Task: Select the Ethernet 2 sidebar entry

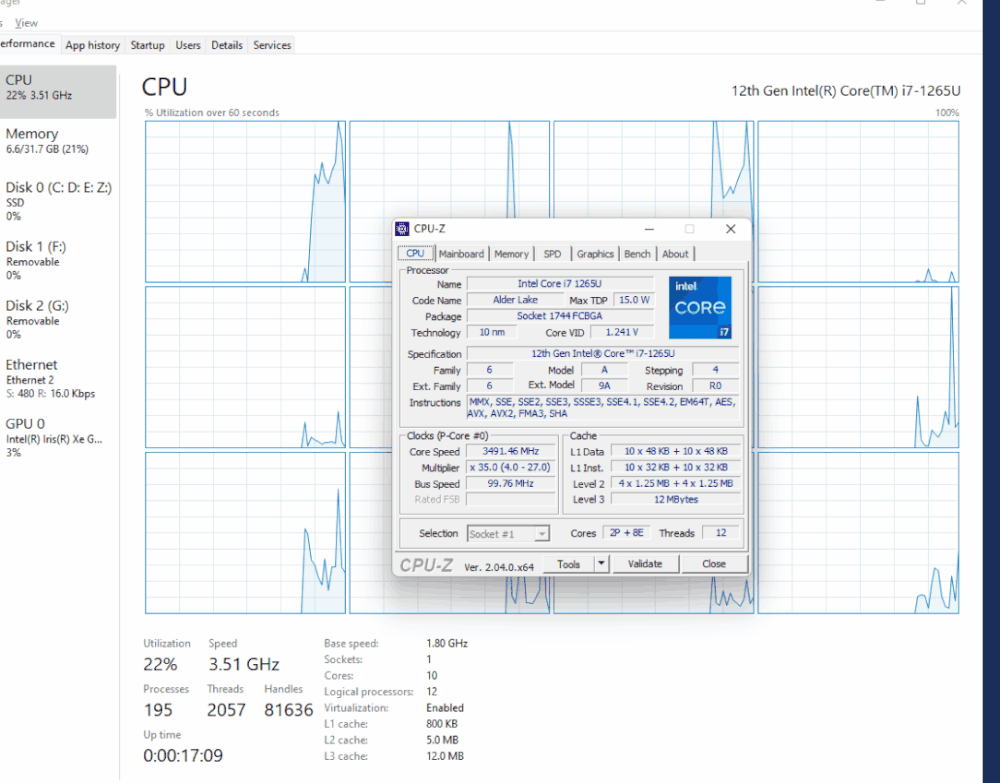Action: (x=58, y=379)
